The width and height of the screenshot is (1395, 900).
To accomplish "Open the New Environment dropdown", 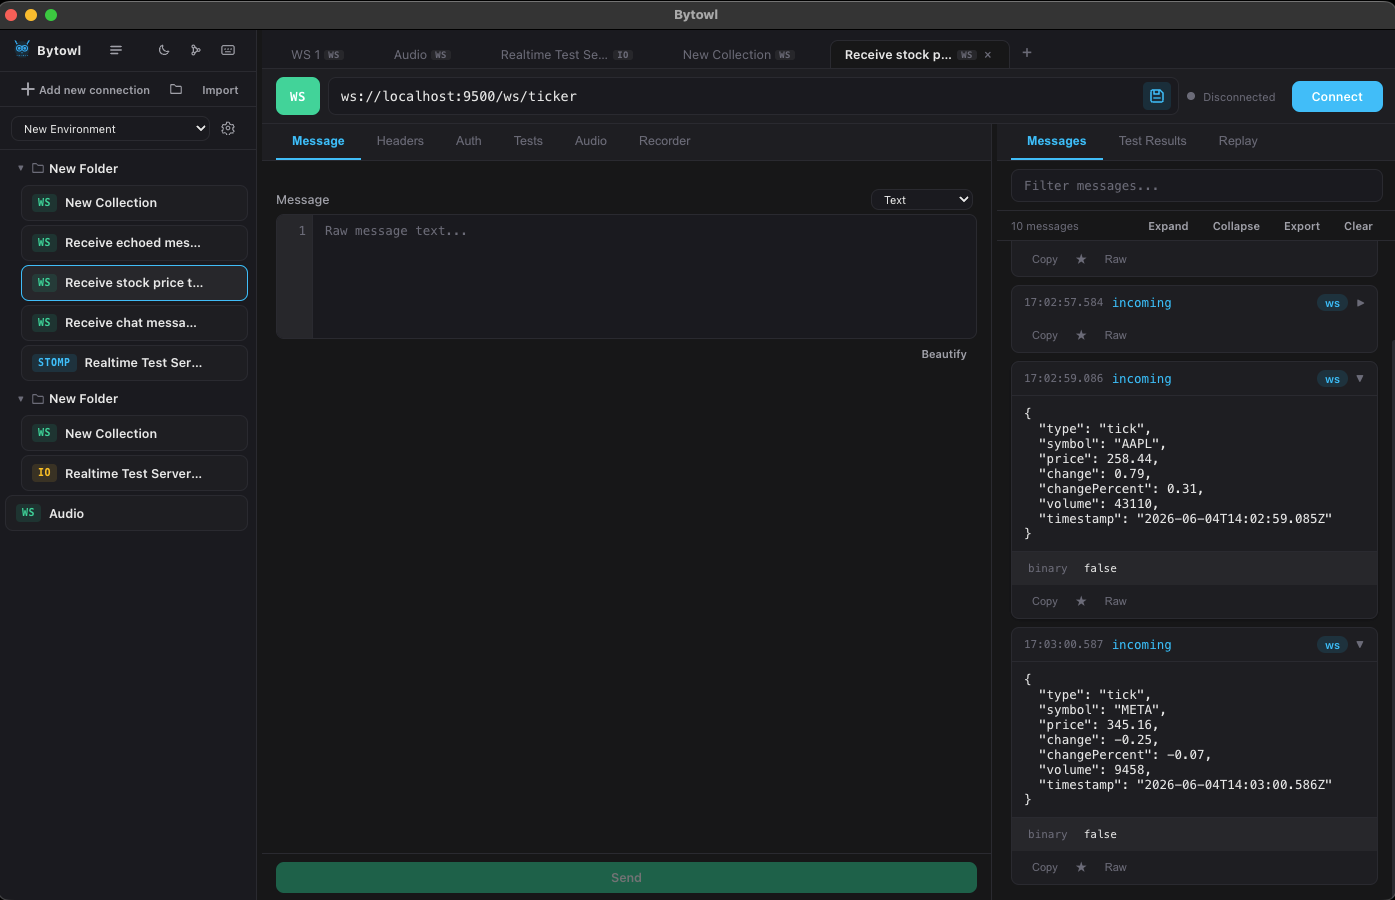I will [110, 129].
